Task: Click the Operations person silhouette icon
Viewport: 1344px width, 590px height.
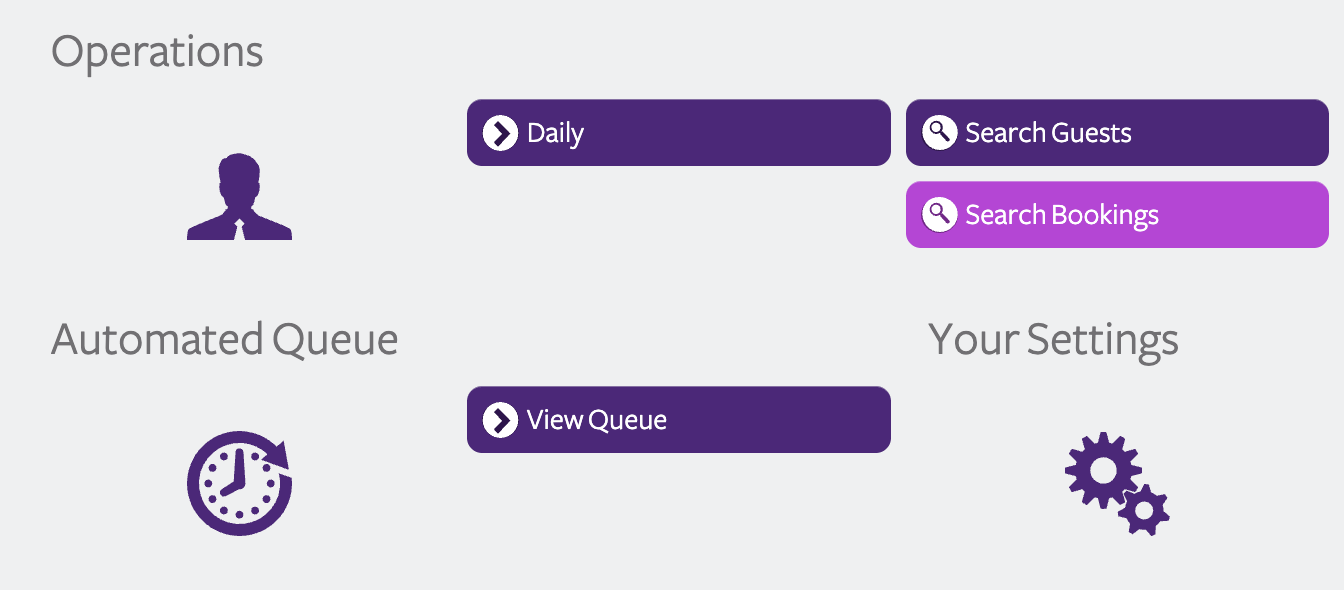Action: pyautogui.click(x=239, y=196)
